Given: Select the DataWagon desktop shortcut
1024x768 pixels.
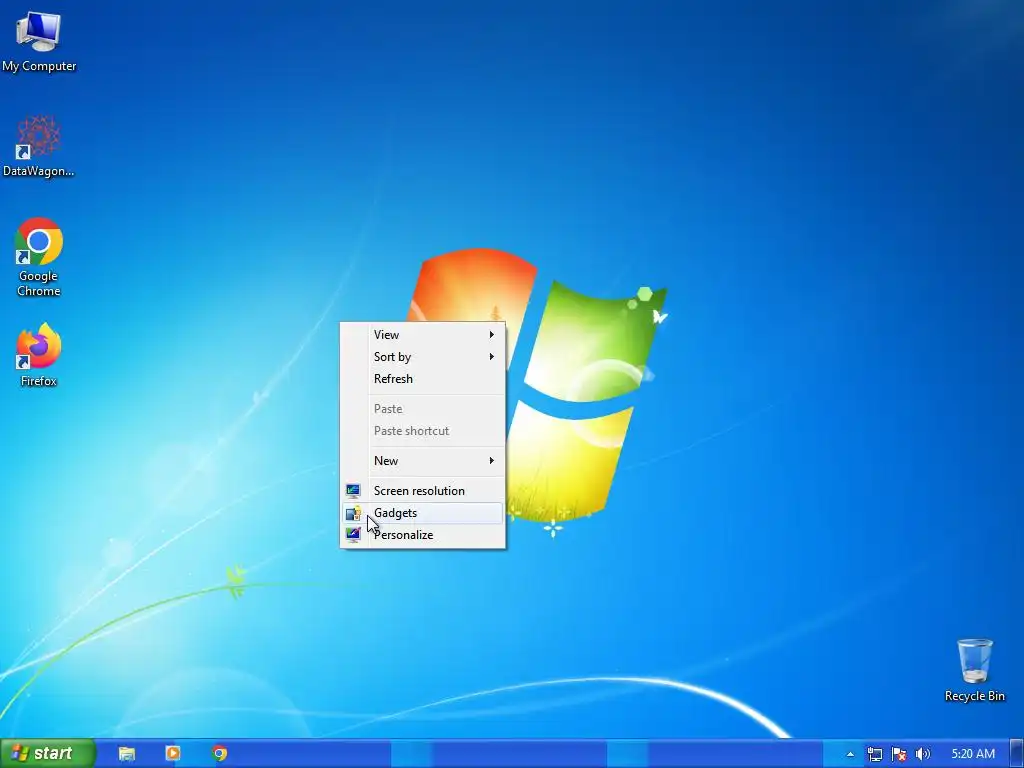Looking at the screenshot, I should coord(39,146).
